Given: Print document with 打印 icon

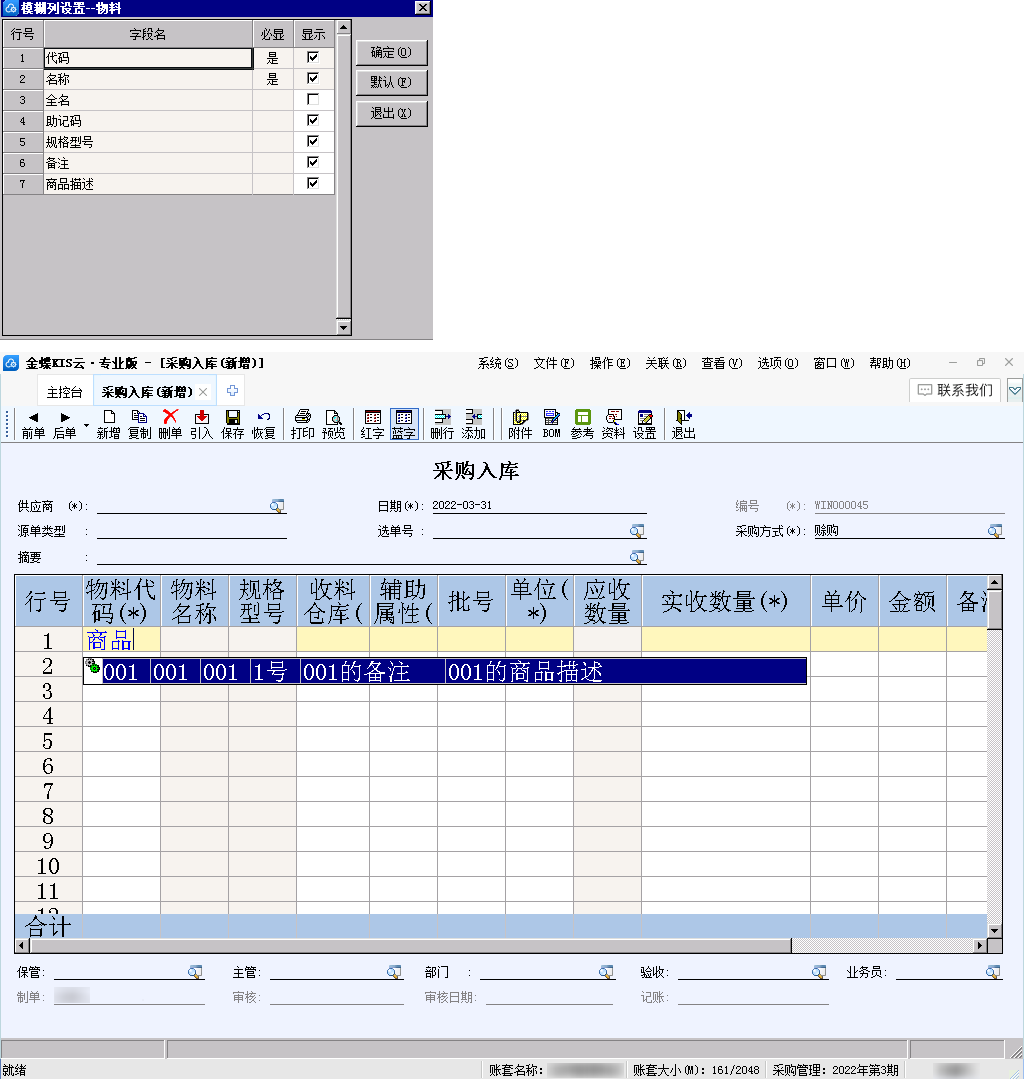Looking at the screenshot, I should [302, 424].
